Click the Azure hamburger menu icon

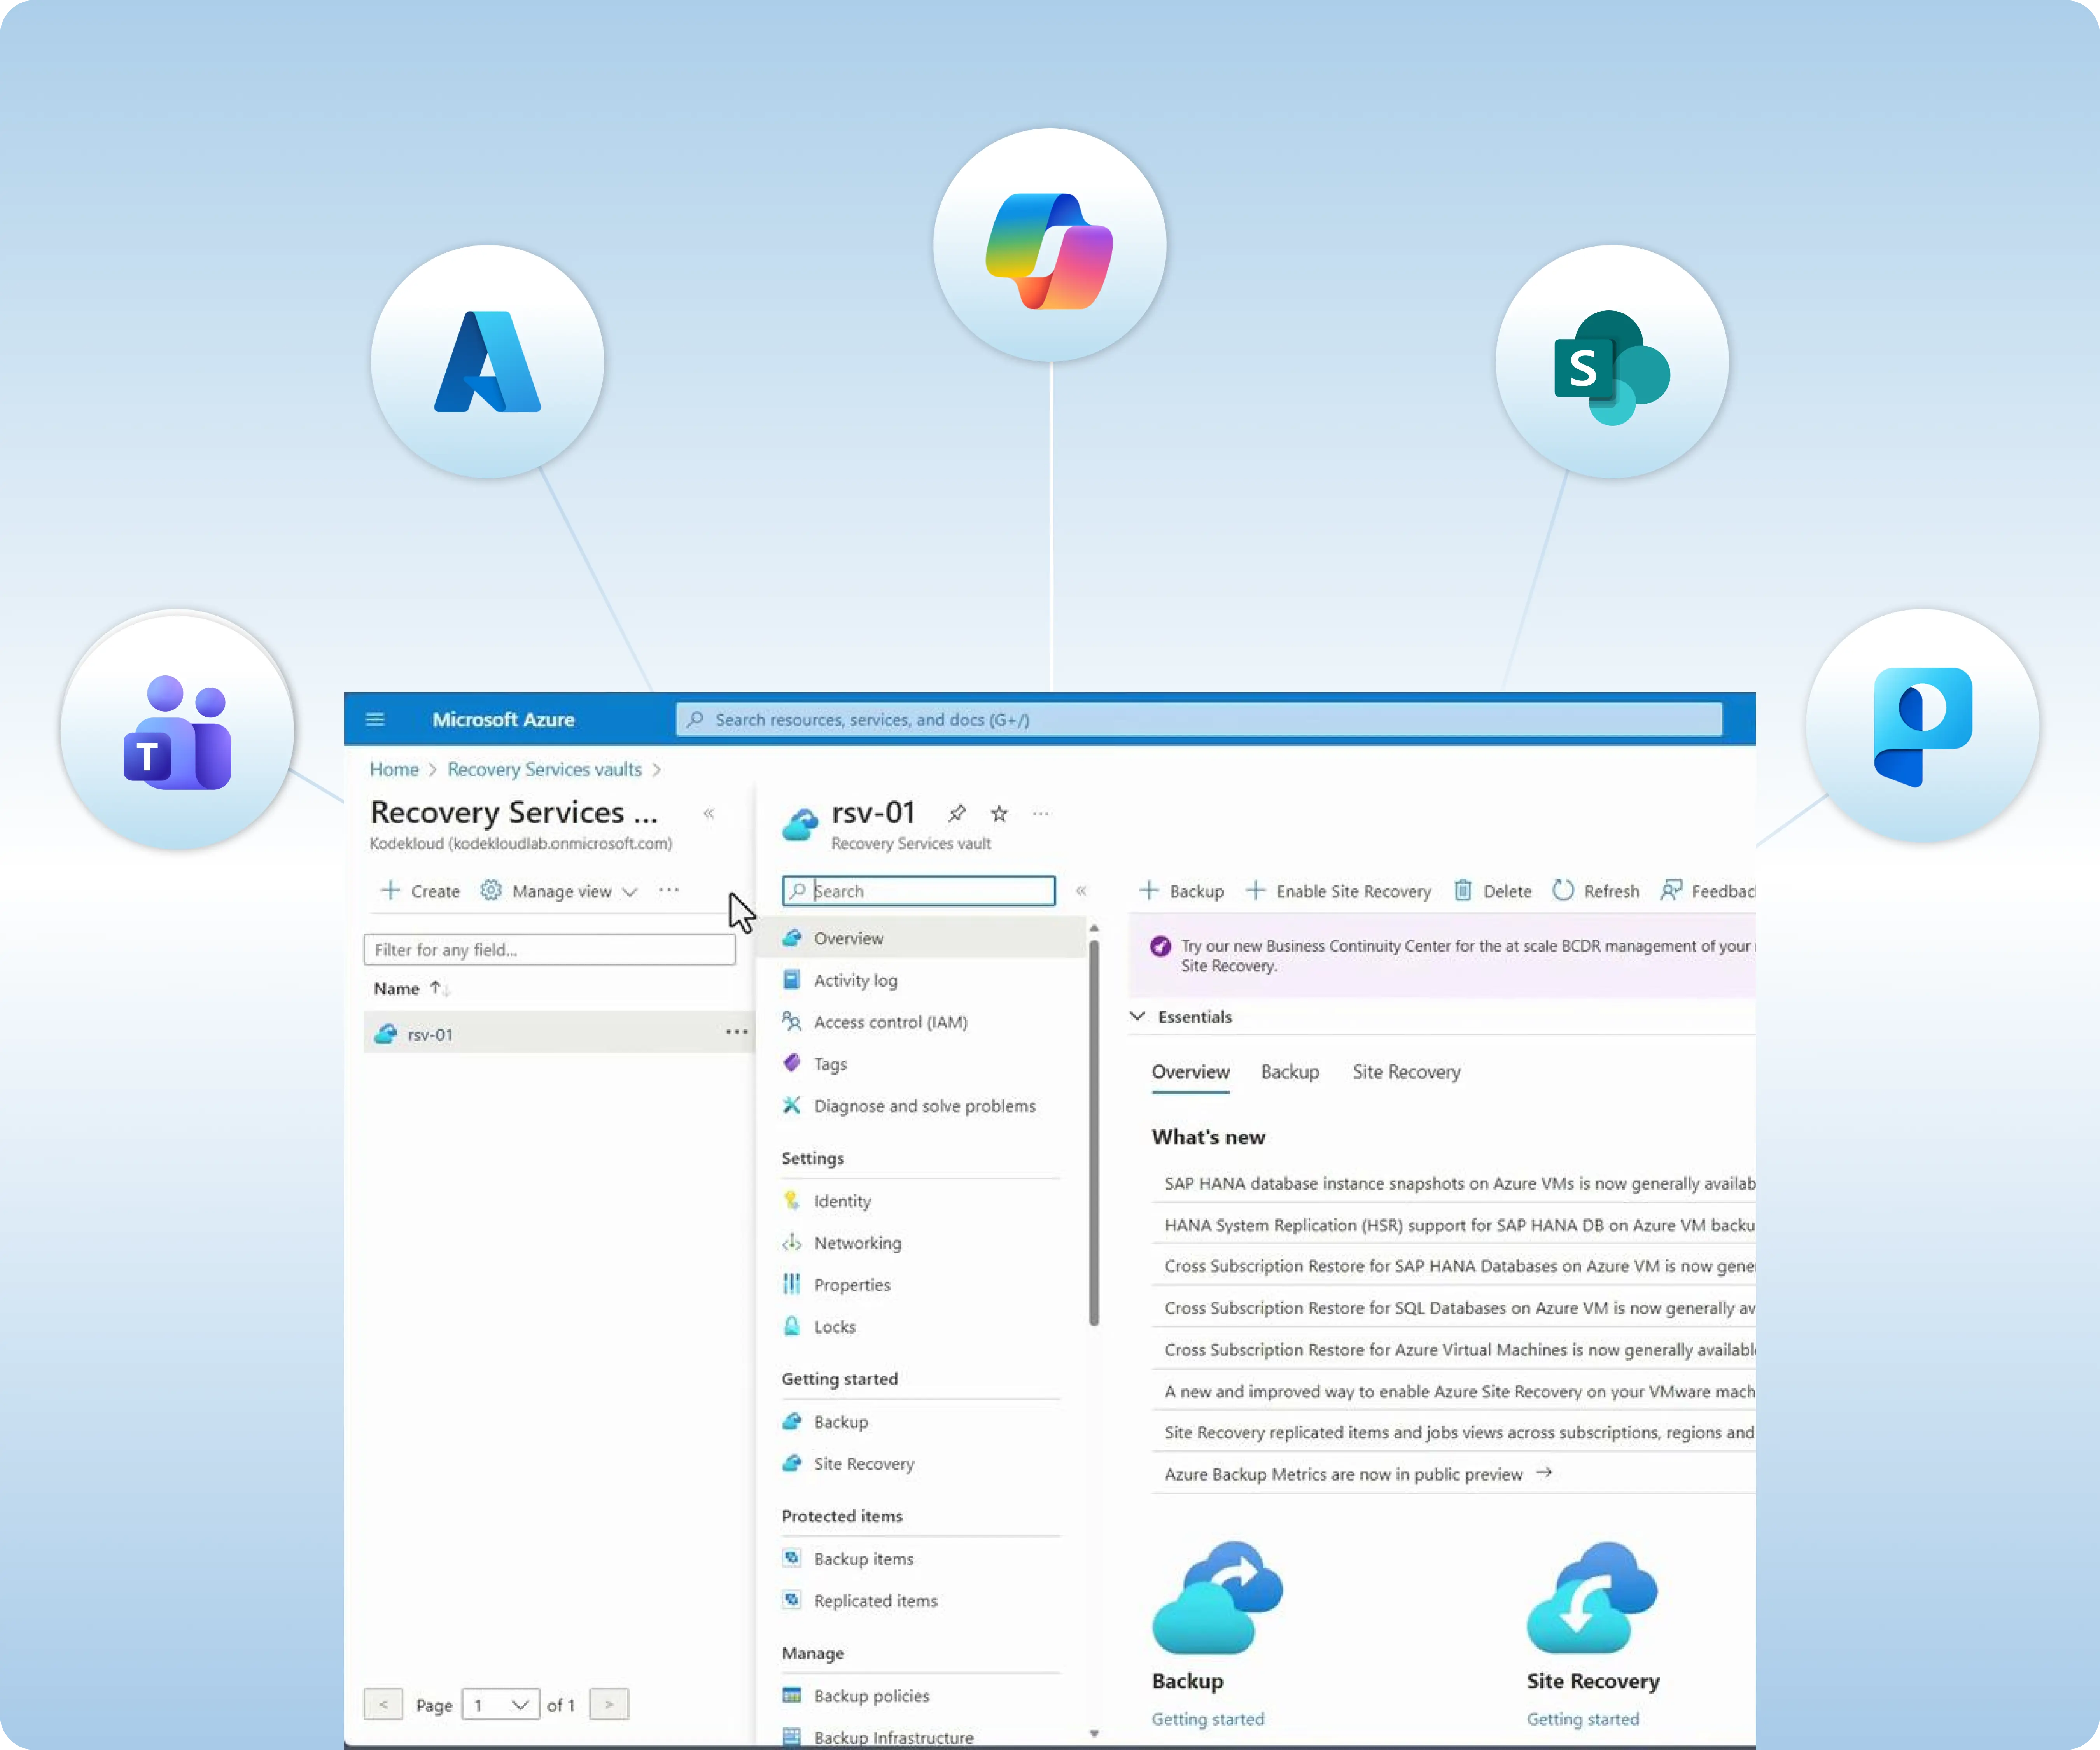click(x=375, y=719)
